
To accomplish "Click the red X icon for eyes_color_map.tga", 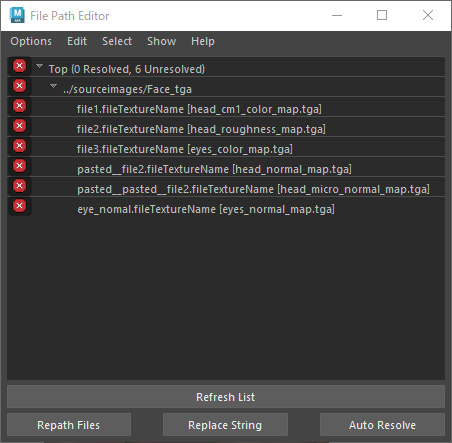I will (x=19, y=146).
